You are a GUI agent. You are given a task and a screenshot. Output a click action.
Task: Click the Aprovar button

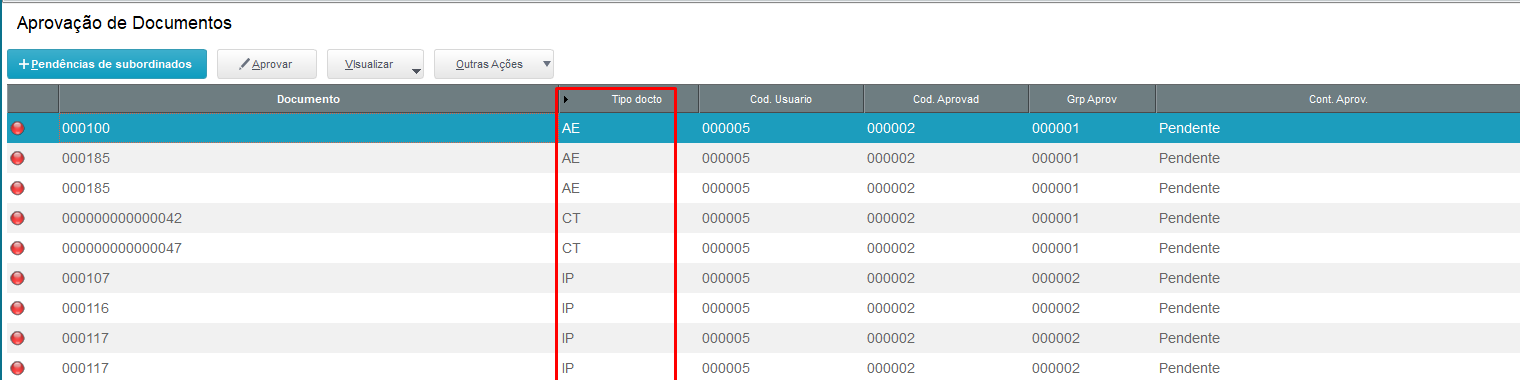click(267, 64)
